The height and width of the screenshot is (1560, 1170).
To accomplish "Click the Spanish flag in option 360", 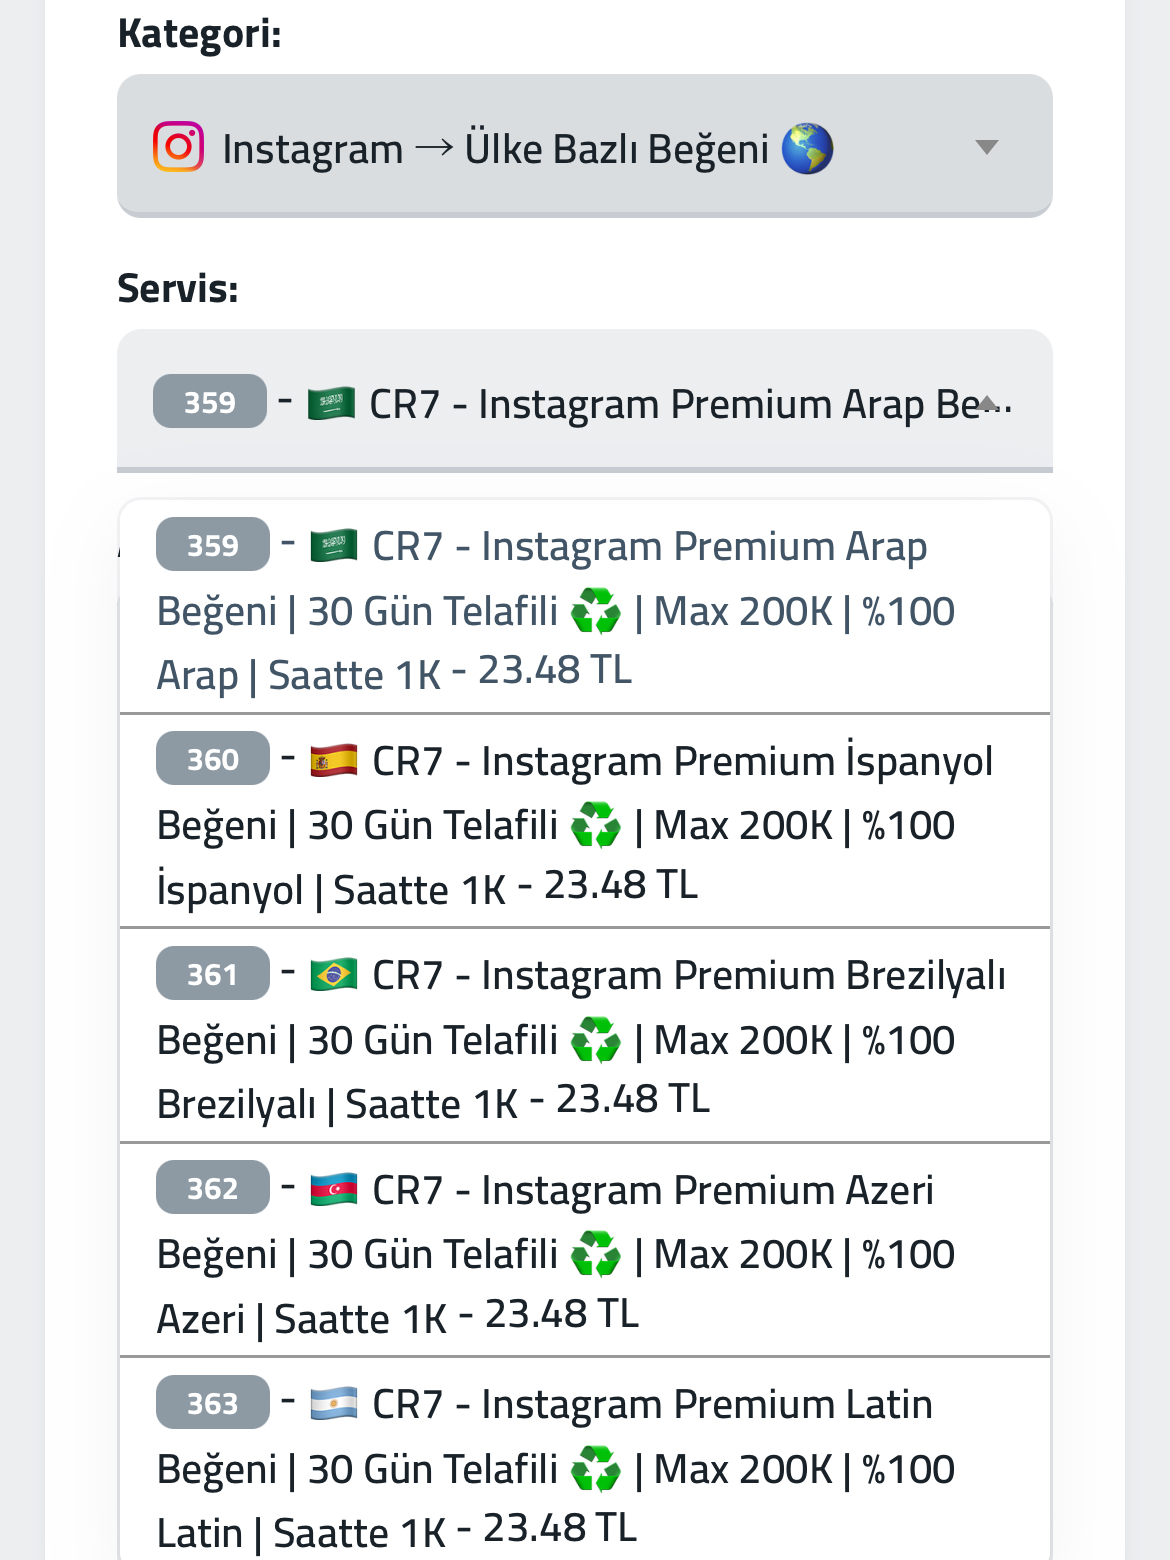I will click(x=334, y=760).
